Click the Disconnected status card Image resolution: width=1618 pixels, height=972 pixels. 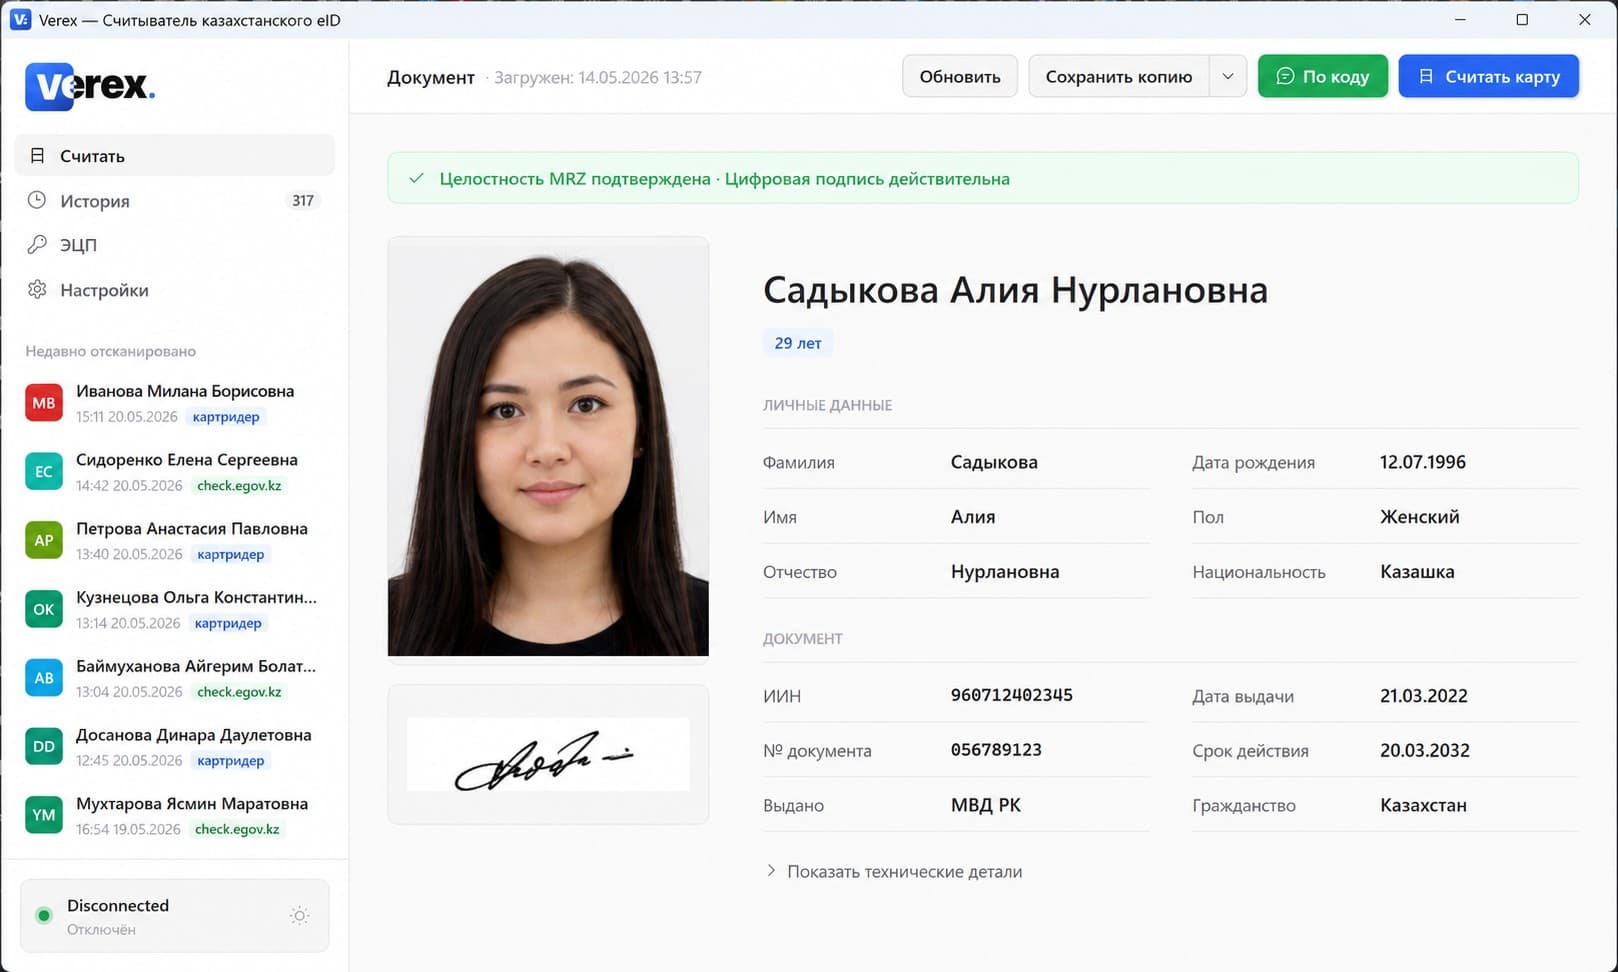tap(174, 916)
